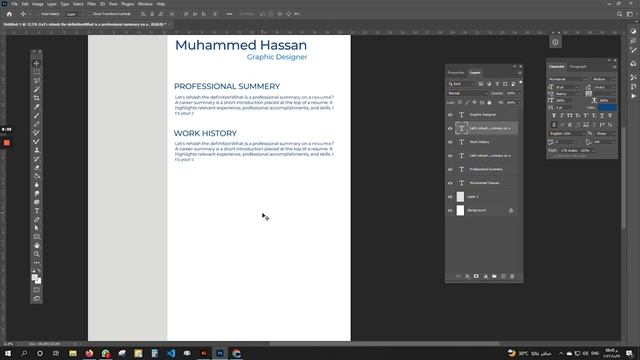Hide the Background layer
The image size is (640, 360).
click(450, 211)
